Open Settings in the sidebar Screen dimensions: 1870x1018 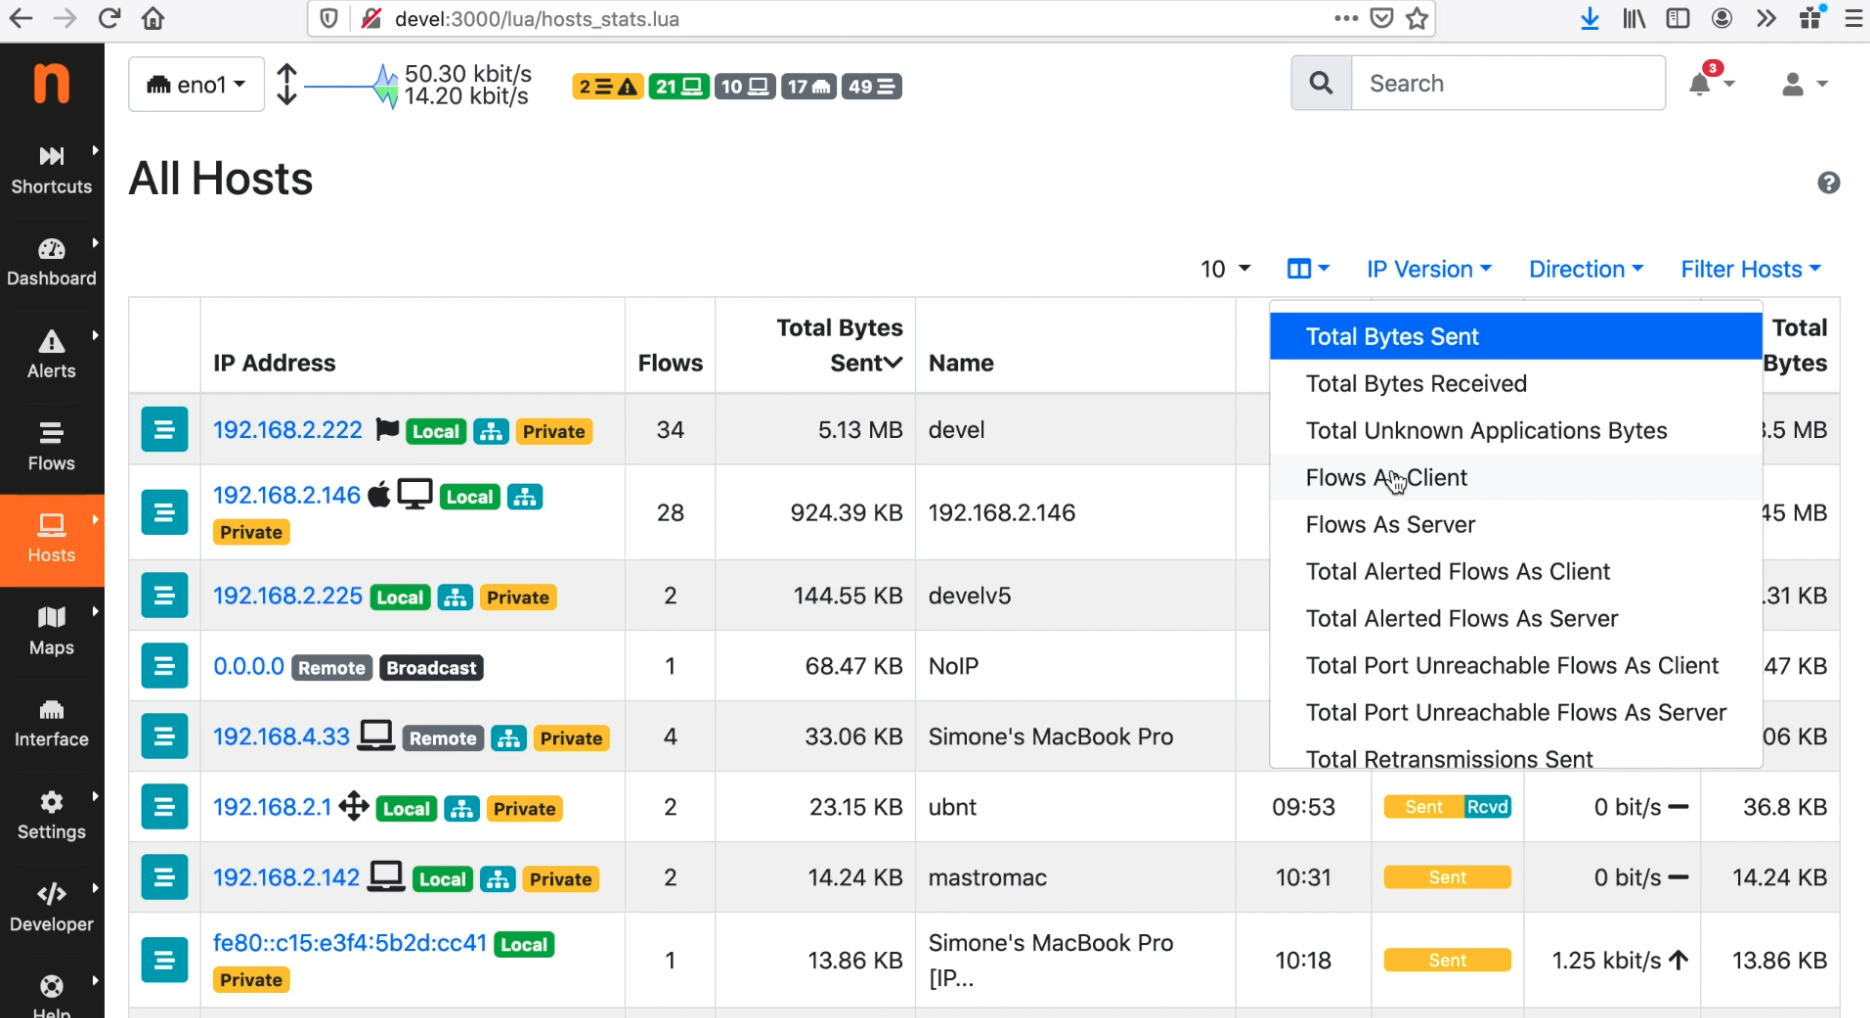tap(51, 815)
